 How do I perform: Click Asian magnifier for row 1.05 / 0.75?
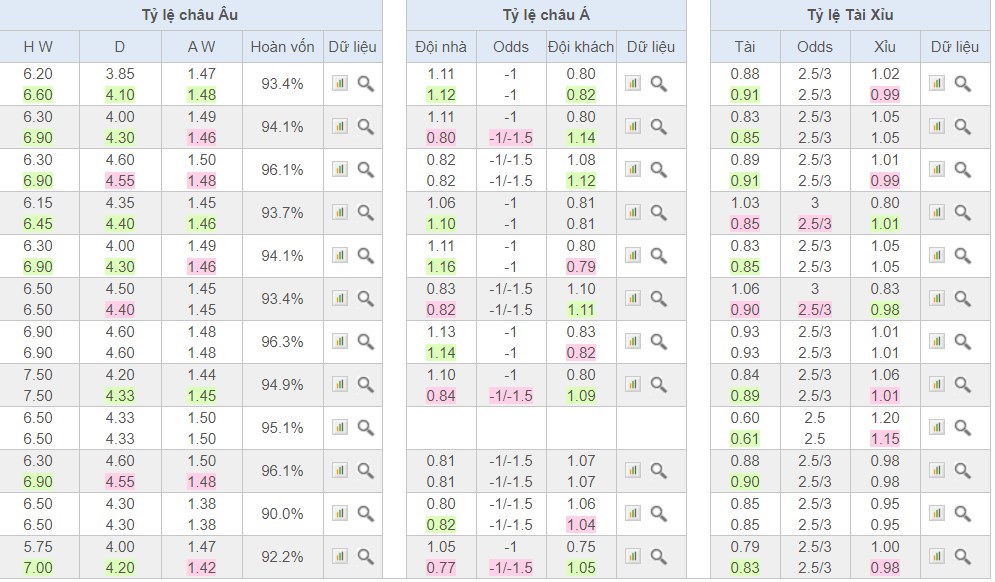pyautogui.click(x=659, y=557)
